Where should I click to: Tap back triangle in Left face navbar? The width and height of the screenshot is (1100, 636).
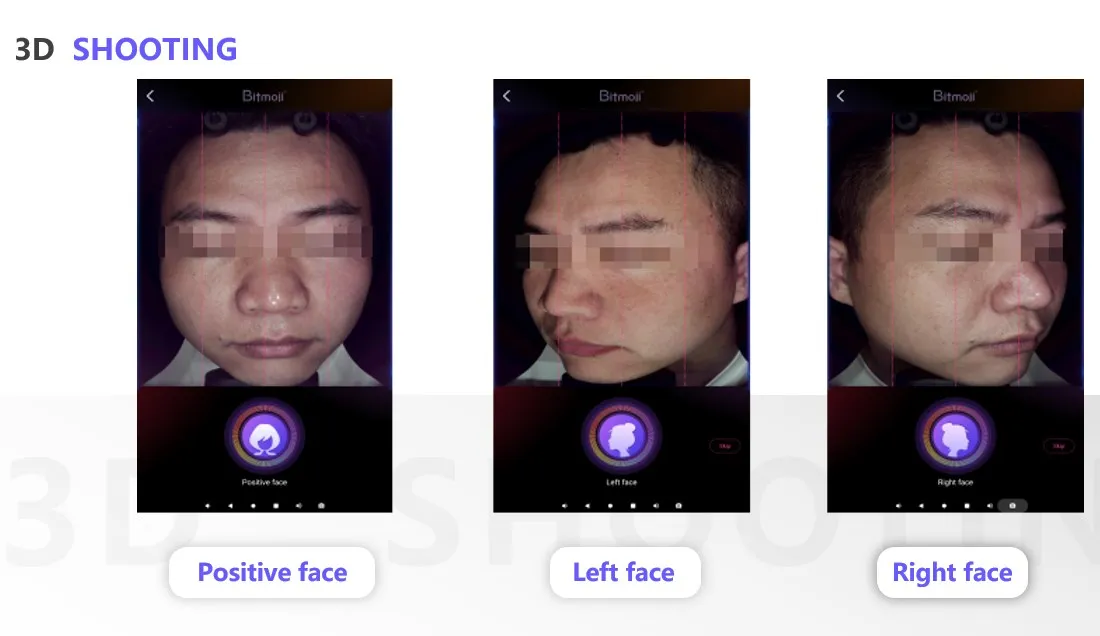pyautogui.click(x=587, y=506)
